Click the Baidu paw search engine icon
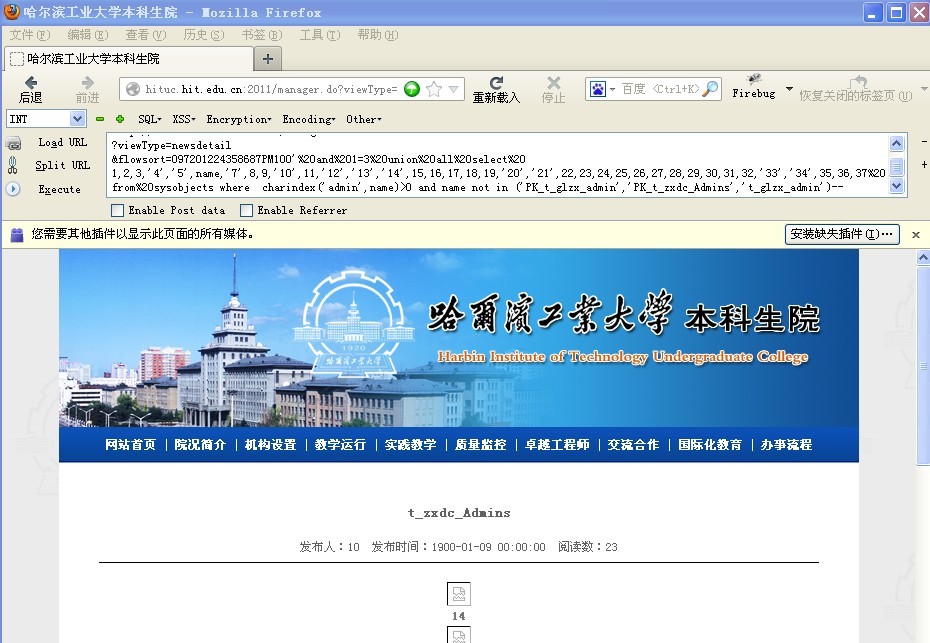 point(598,89)
